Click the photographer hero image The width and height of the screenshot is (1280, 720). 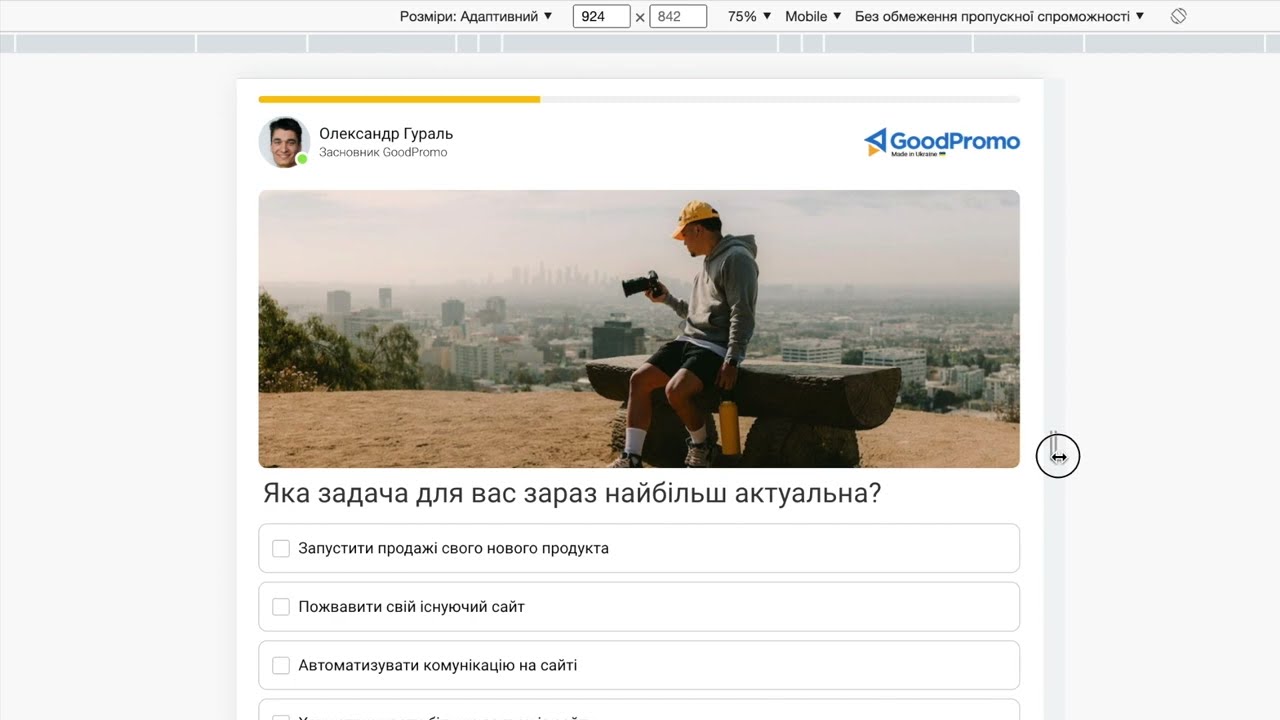[639, 329]
